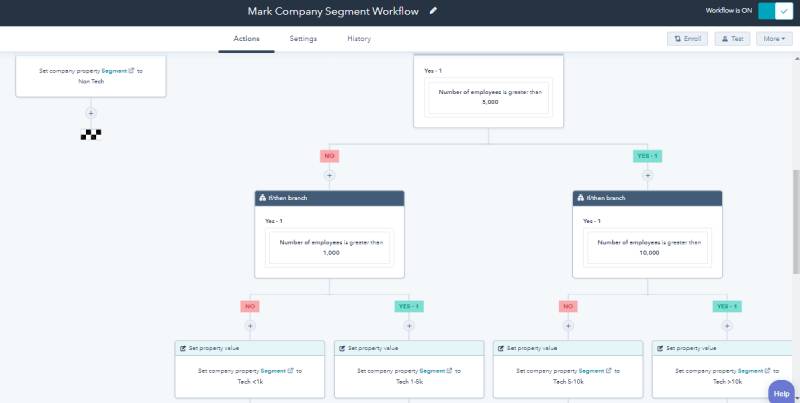Add action under YES branch of 10,000 condition

click(x=727, y=325)
